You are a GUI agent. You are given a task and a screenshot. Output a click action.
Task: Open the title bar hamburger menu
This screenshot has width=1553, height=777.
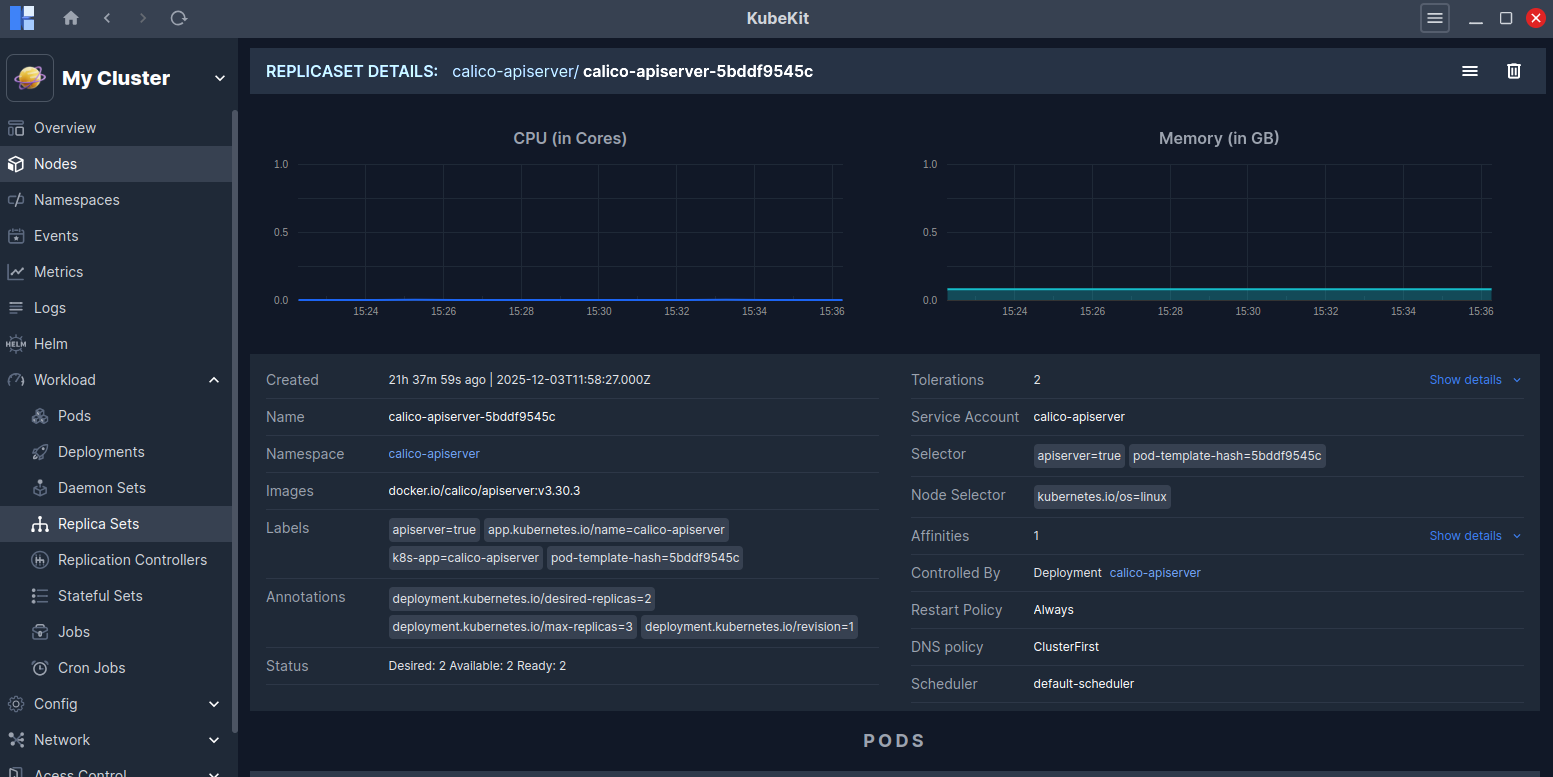(1434, 18)
